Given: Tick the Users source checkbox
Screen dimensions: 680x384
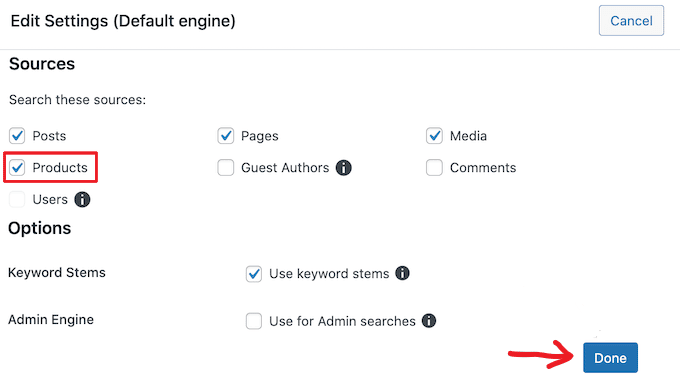Looking at the screenshot, I should (17, 200).
